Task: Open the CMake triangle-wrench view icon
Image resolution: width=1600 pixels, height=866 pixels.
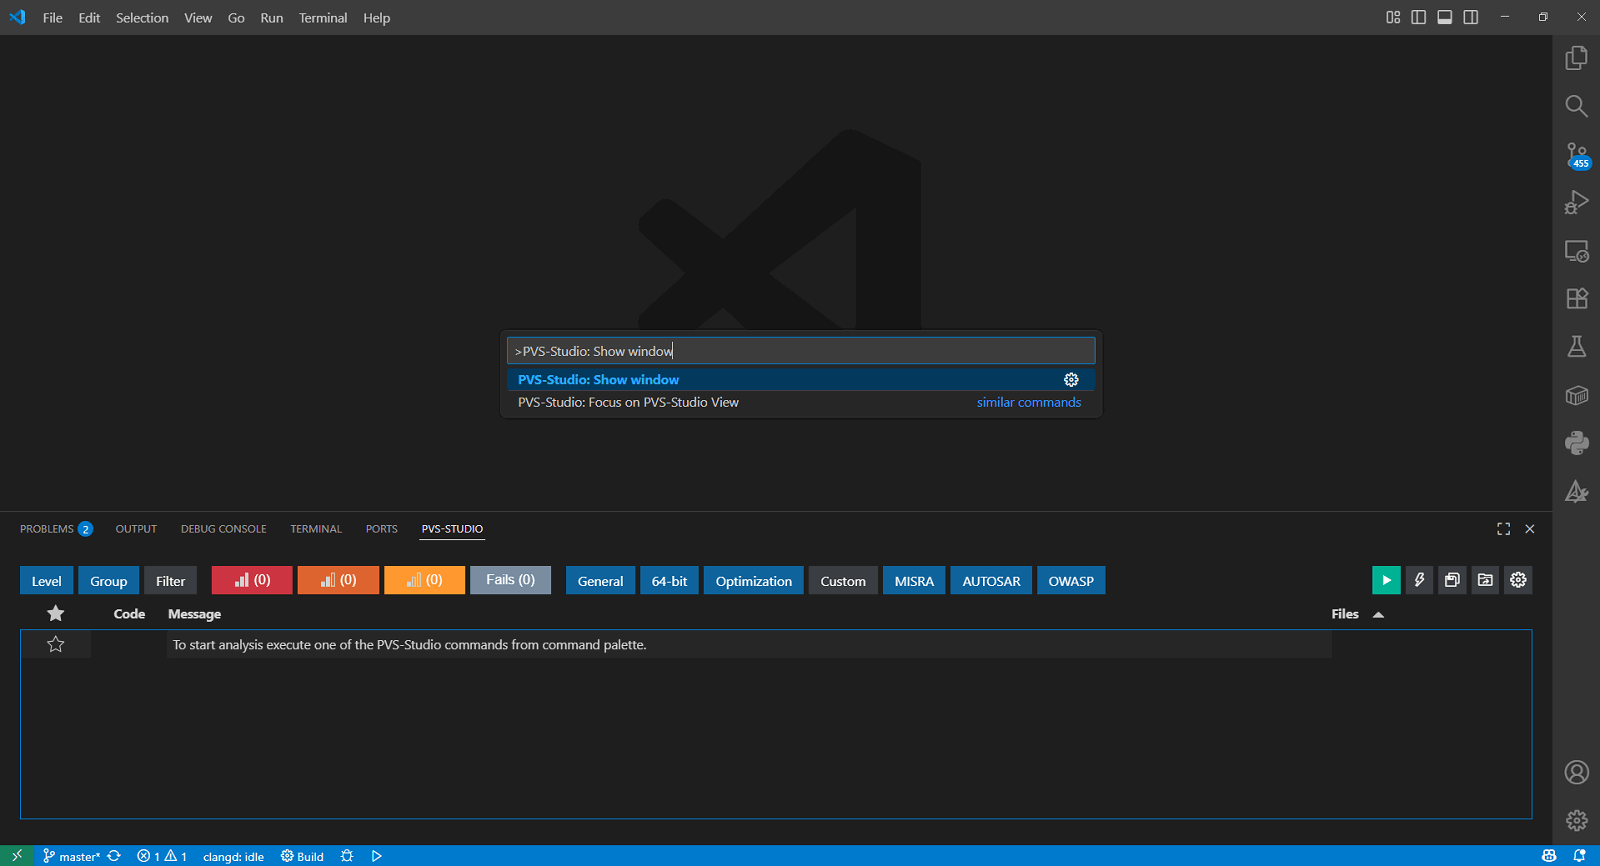Action: [x=1576, y=491]
